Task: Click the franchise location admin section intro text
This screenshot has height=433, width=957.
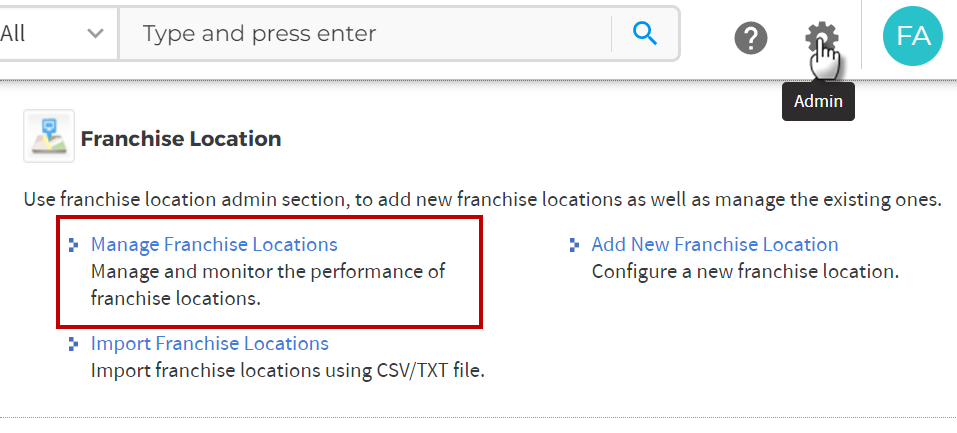Action: click(x=482, y=200)
